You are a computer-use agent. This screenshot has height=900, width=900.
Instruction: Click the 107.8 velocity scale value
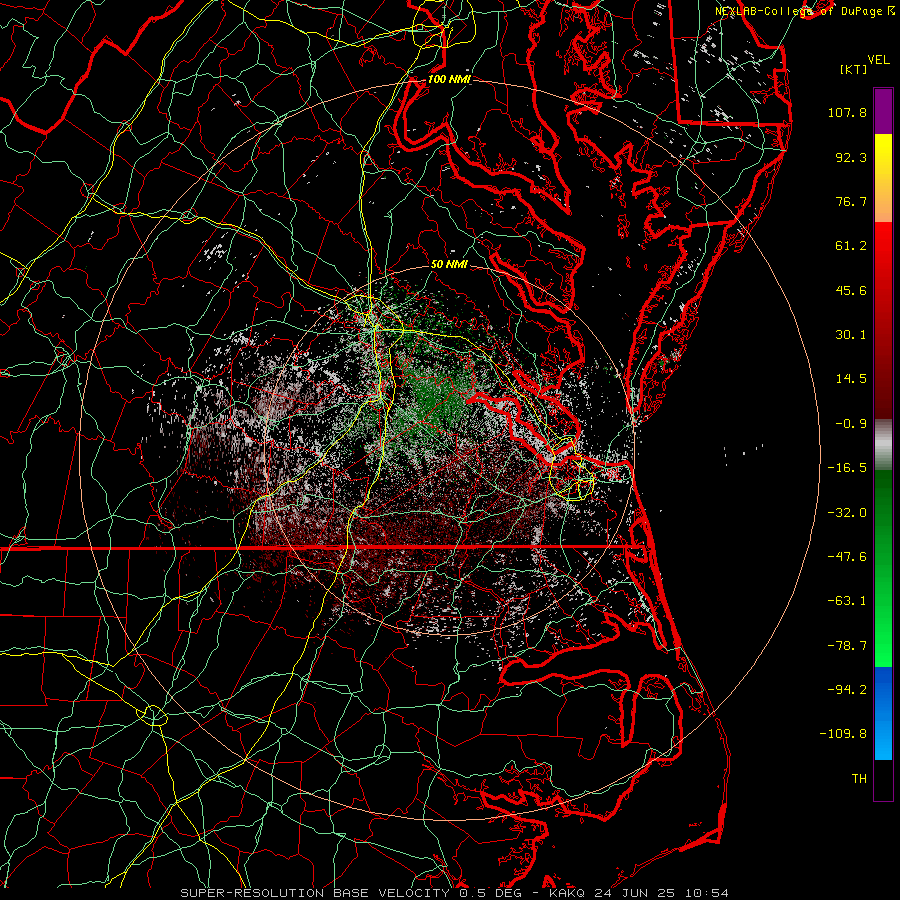[x=847, y=112]
